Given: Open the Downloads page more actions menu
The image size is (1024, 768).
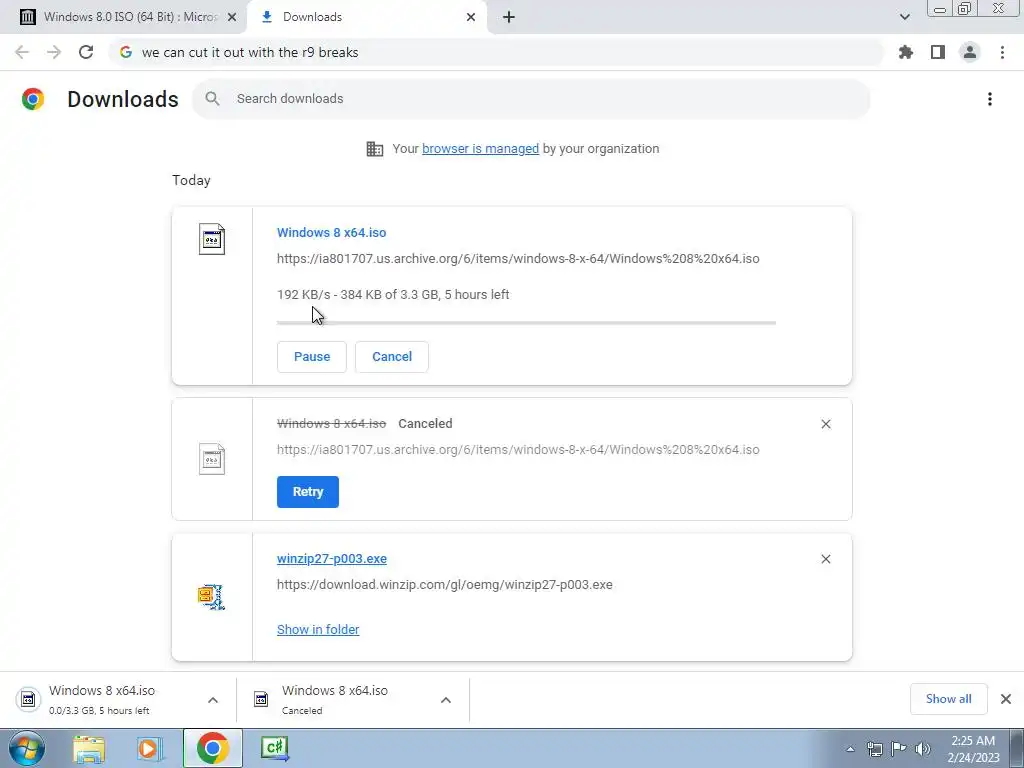Looking at the screenshot, I should point(990,99).
